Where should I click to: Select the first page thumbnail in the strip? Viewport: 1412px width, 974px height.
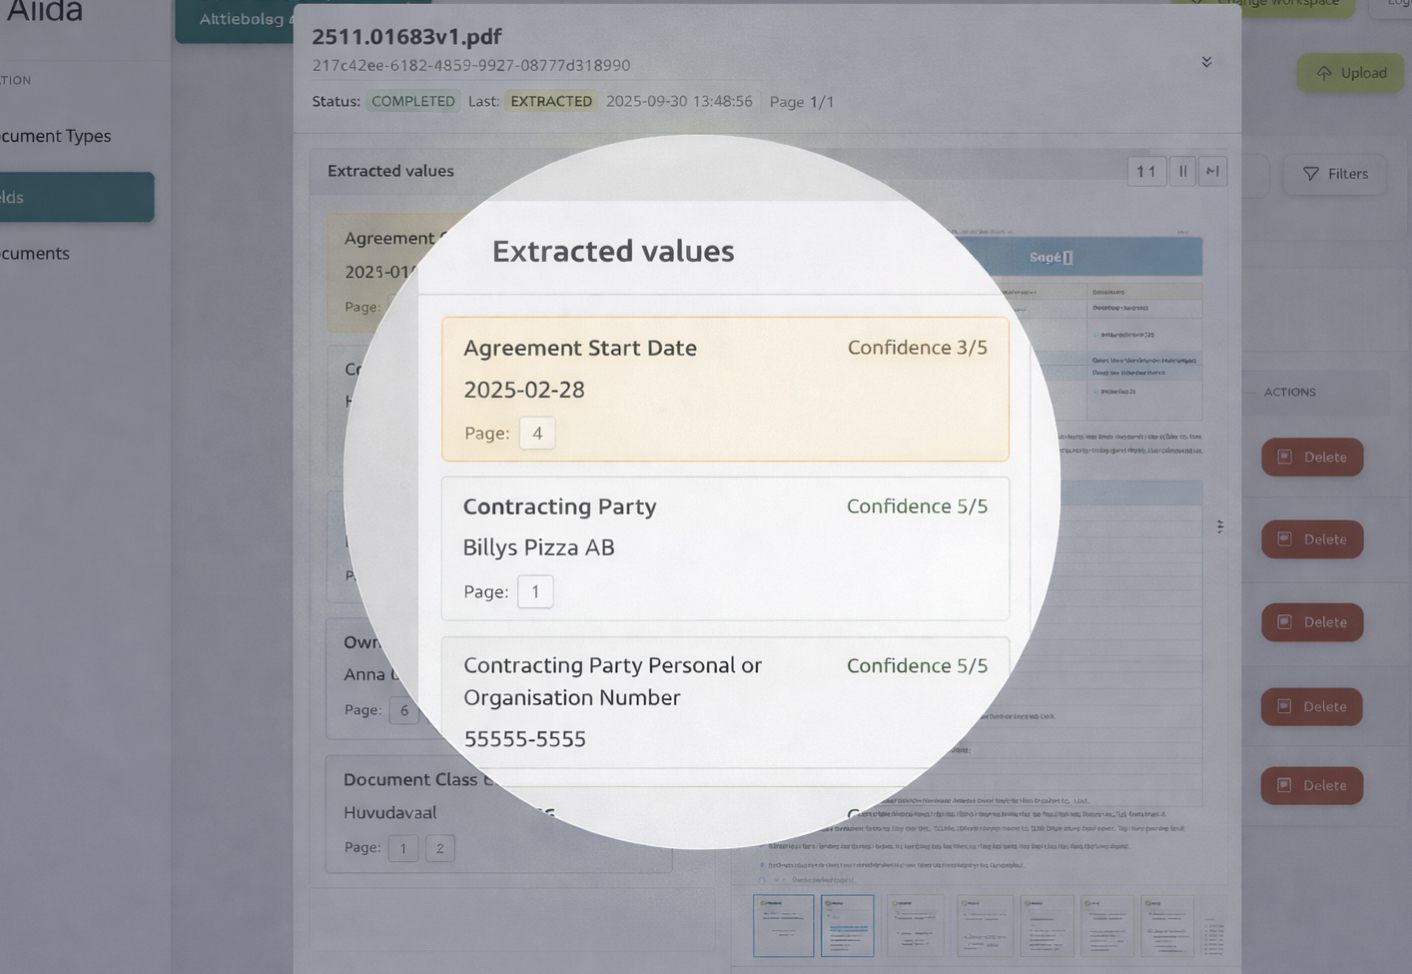pyautogui.click(x=784, y=926)
